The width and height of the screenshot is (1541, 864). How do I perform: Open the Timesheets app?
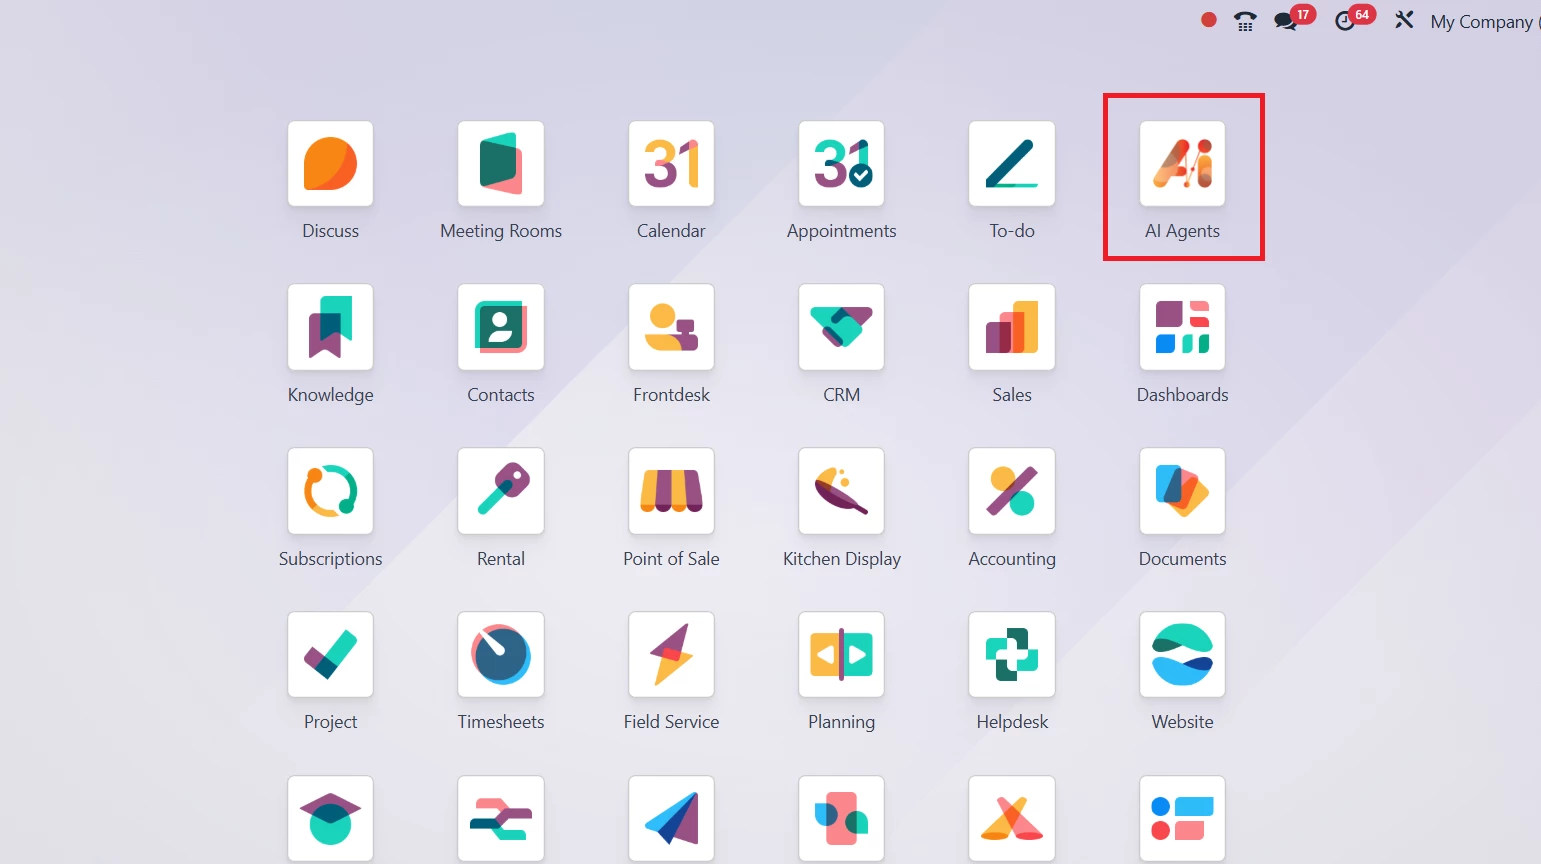click(x=501, y=655)
